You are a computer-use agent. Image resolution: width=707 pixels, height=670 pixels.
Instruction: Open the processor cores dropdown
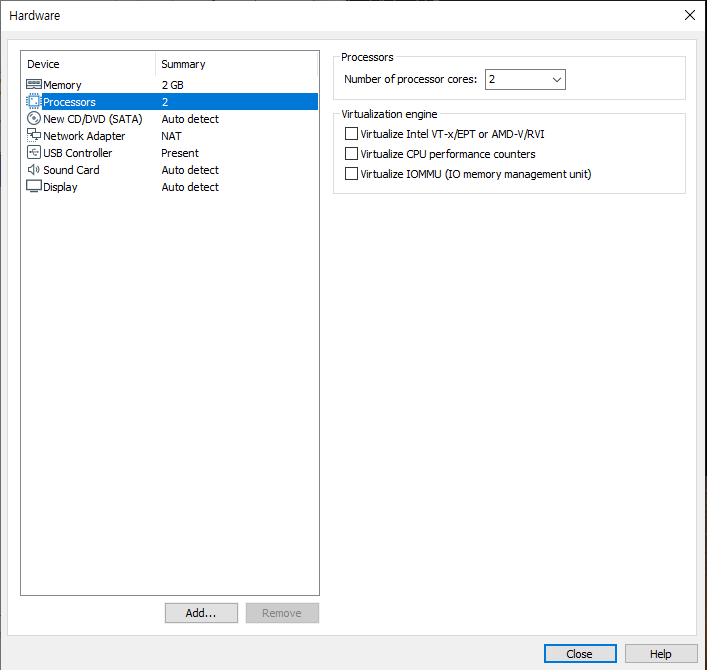[x=556, y=79]
